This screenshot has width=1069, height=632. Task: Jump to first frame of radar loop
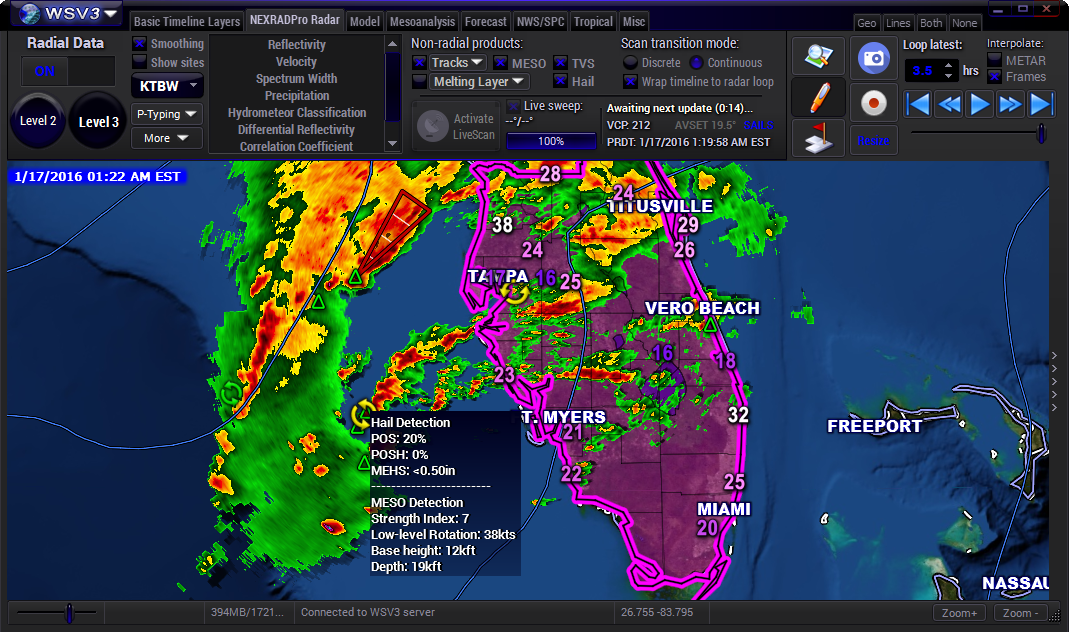point(918,104)
